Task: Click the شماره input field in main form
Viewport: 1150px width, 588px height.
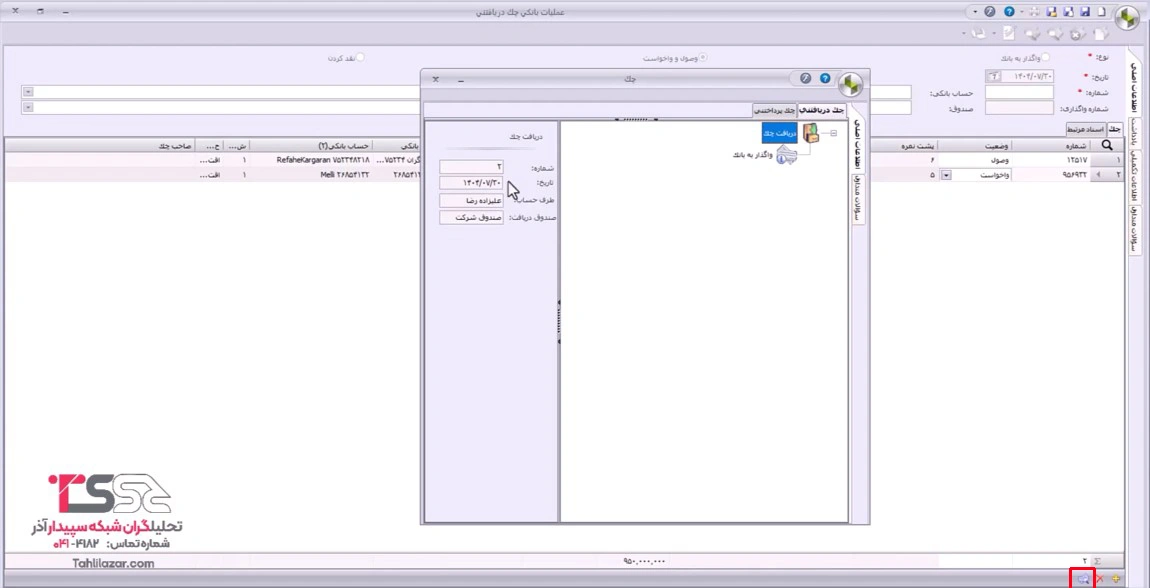Action: click(1019, 92)
